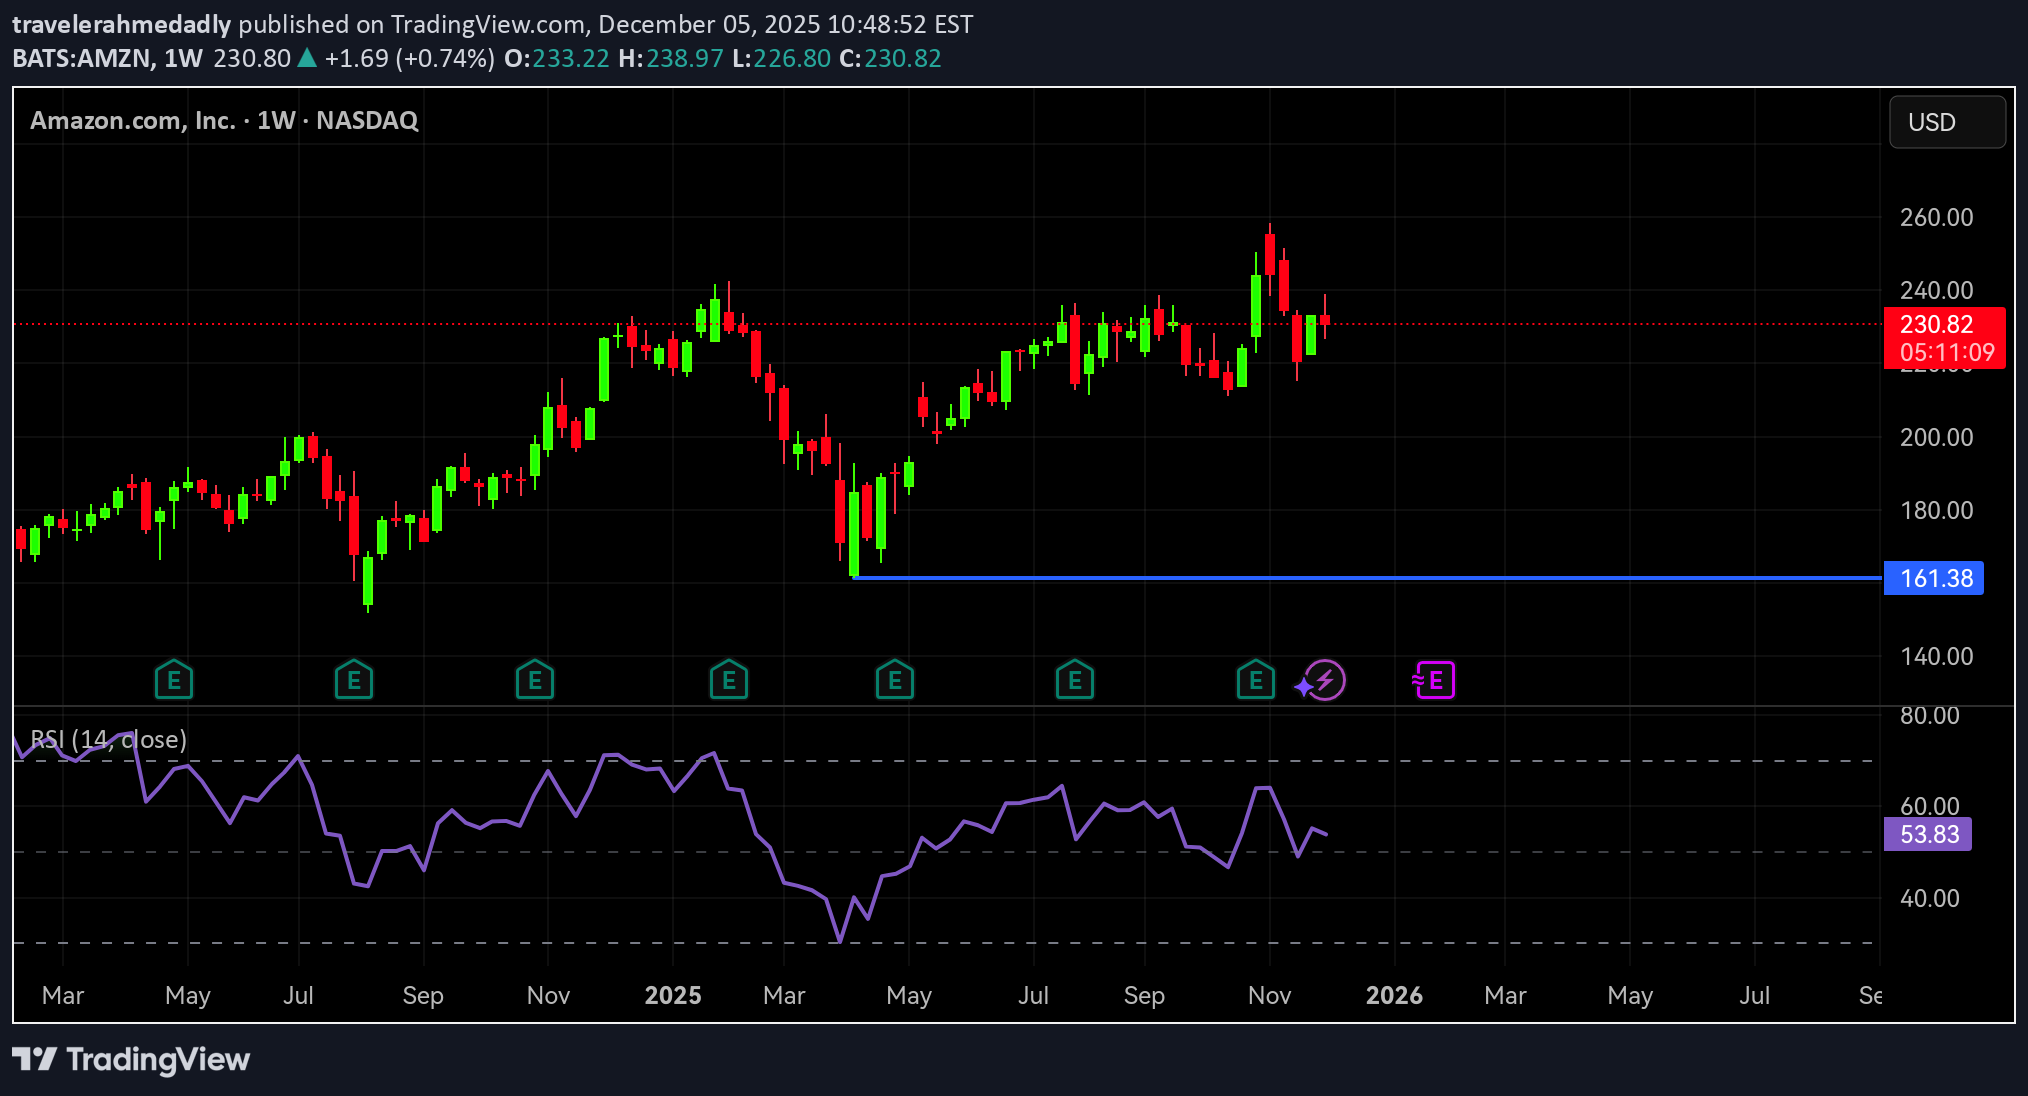Click the earnings E marker near February 2025
The height and width of the screenshot is (1096, 2028).
(729, 681)
